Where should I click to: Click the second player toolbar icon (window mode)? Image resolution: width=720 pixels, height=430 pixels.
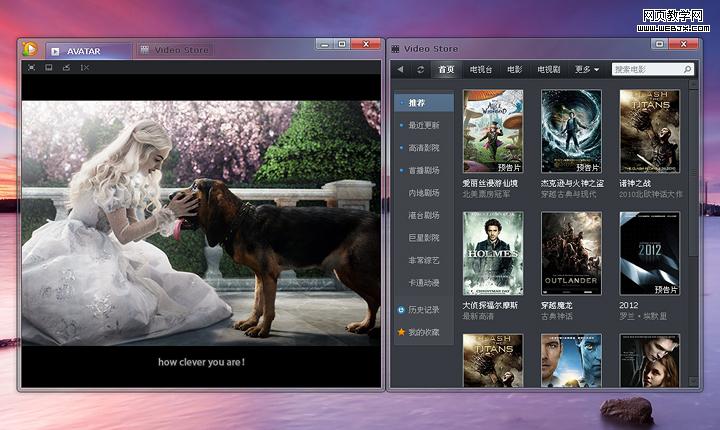(x=48, y=68)
